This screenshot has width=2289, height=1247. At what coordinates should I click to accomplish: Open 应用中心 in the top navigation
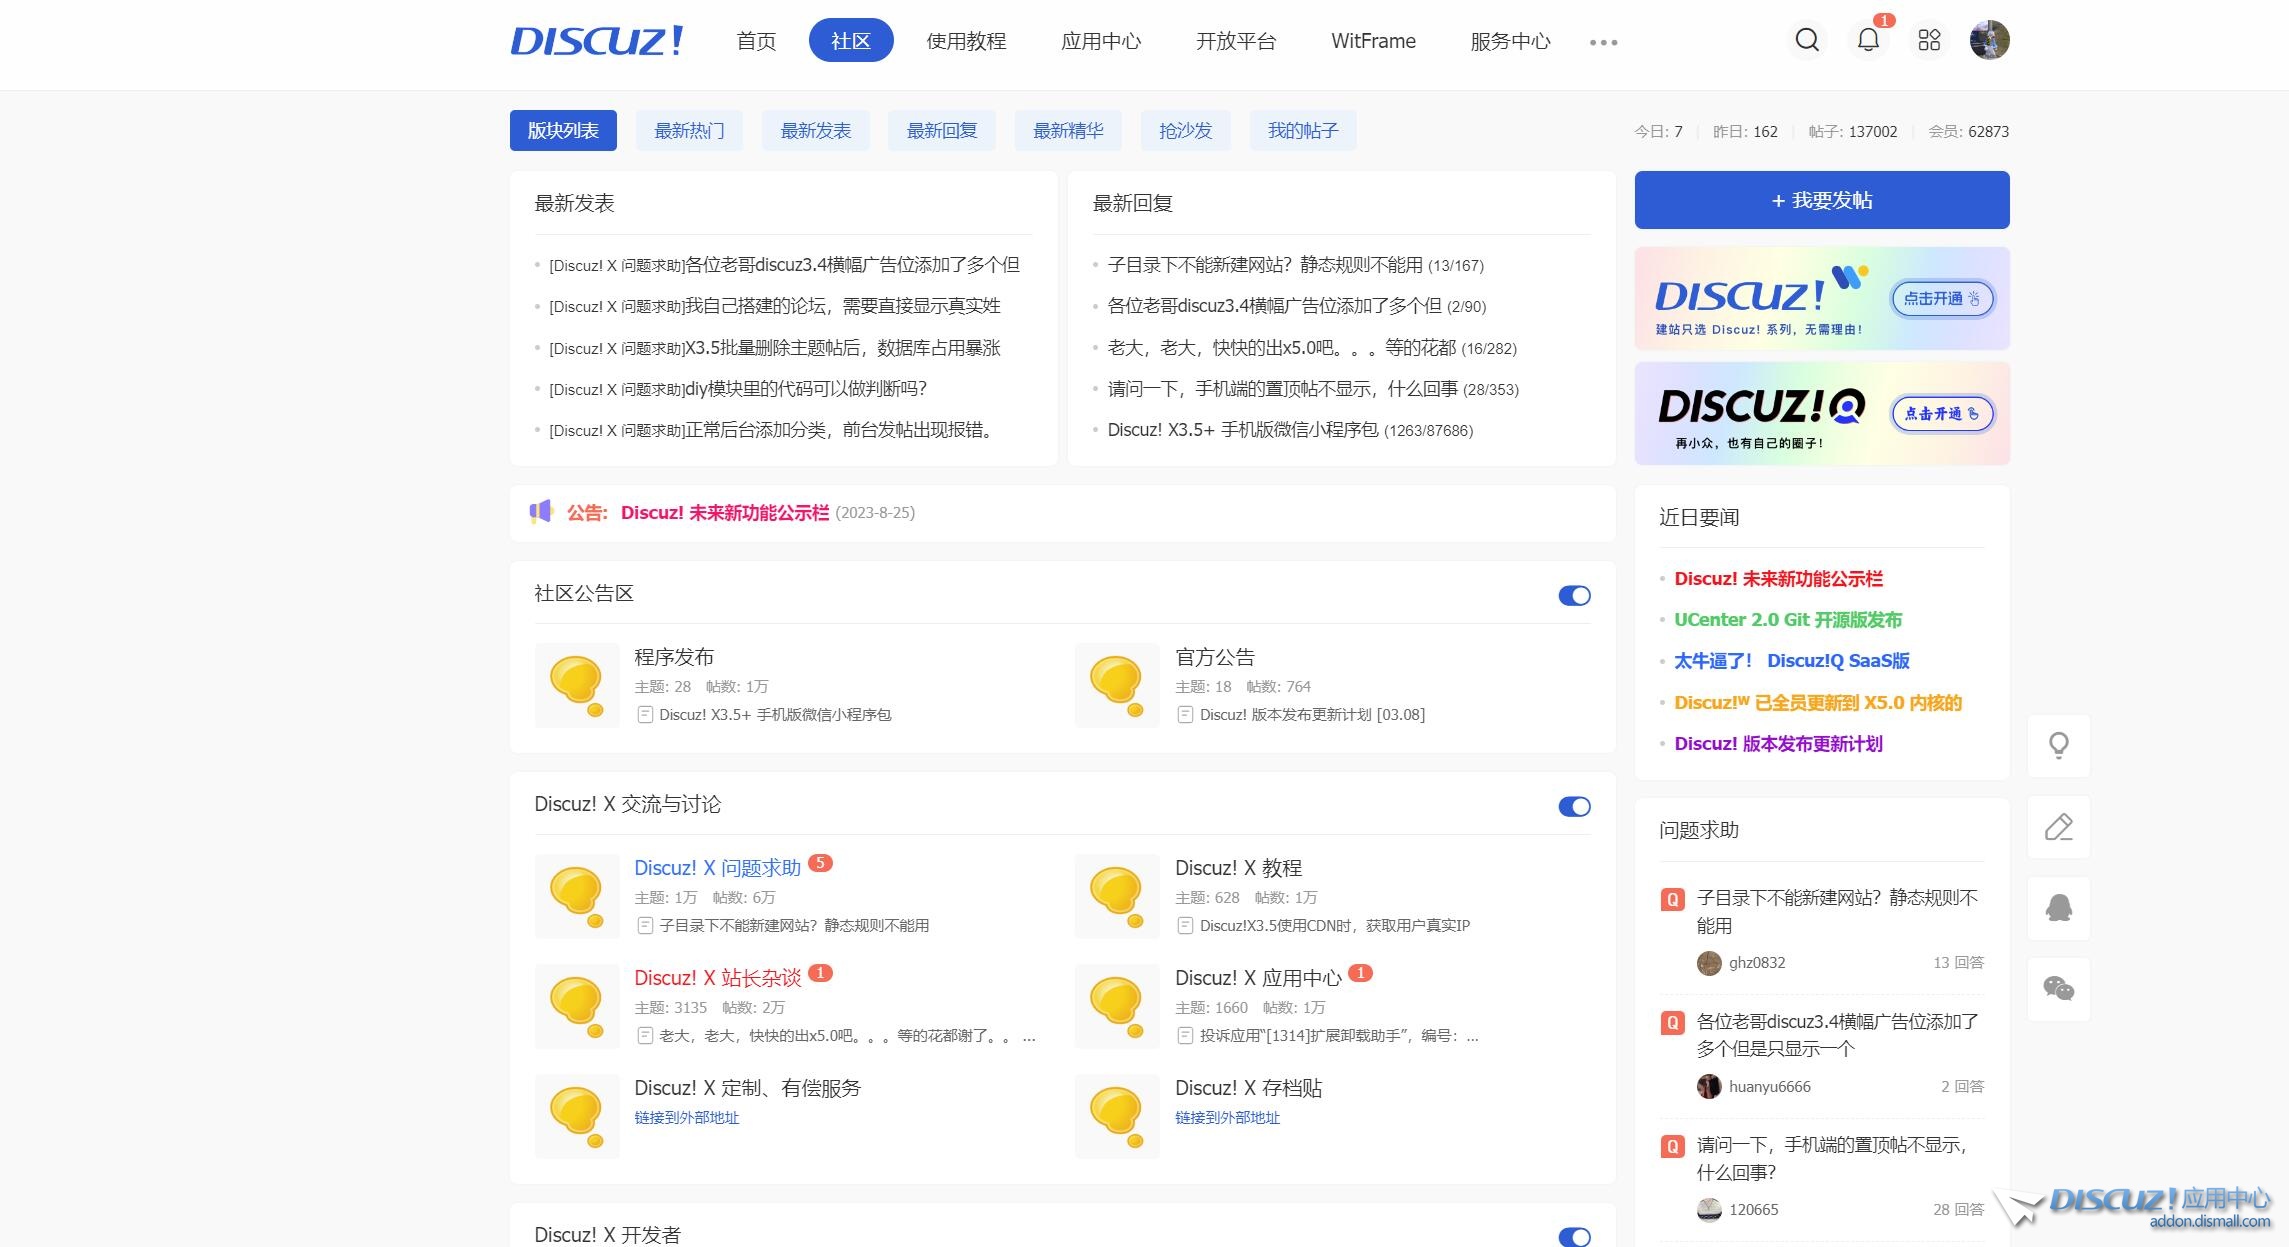[x=1101, y=41]
